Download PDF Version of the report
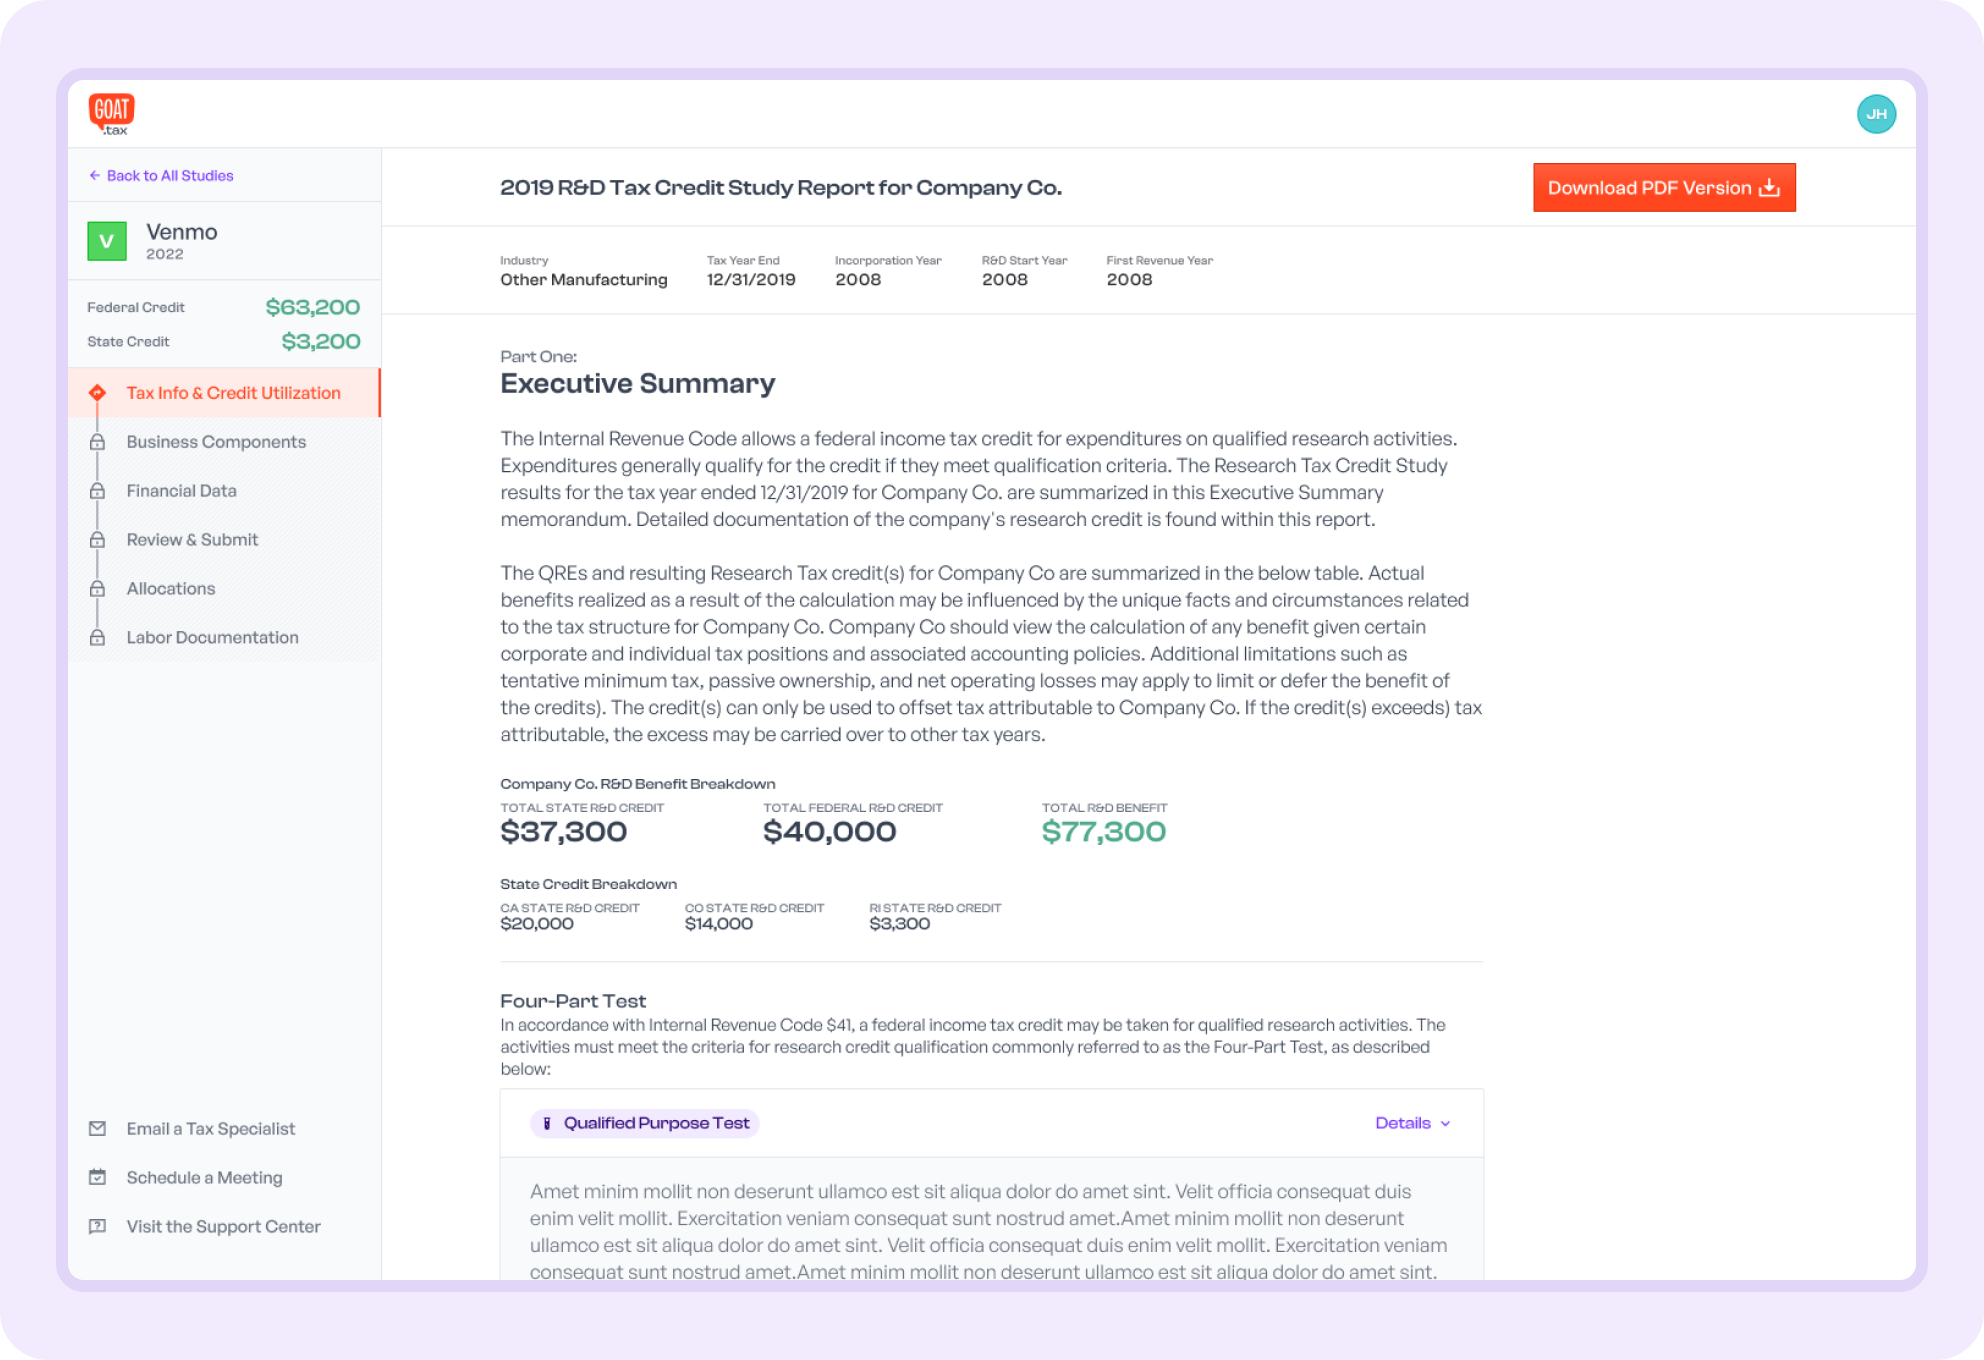This screenshot has width=1984, height=1360. 1664,188
